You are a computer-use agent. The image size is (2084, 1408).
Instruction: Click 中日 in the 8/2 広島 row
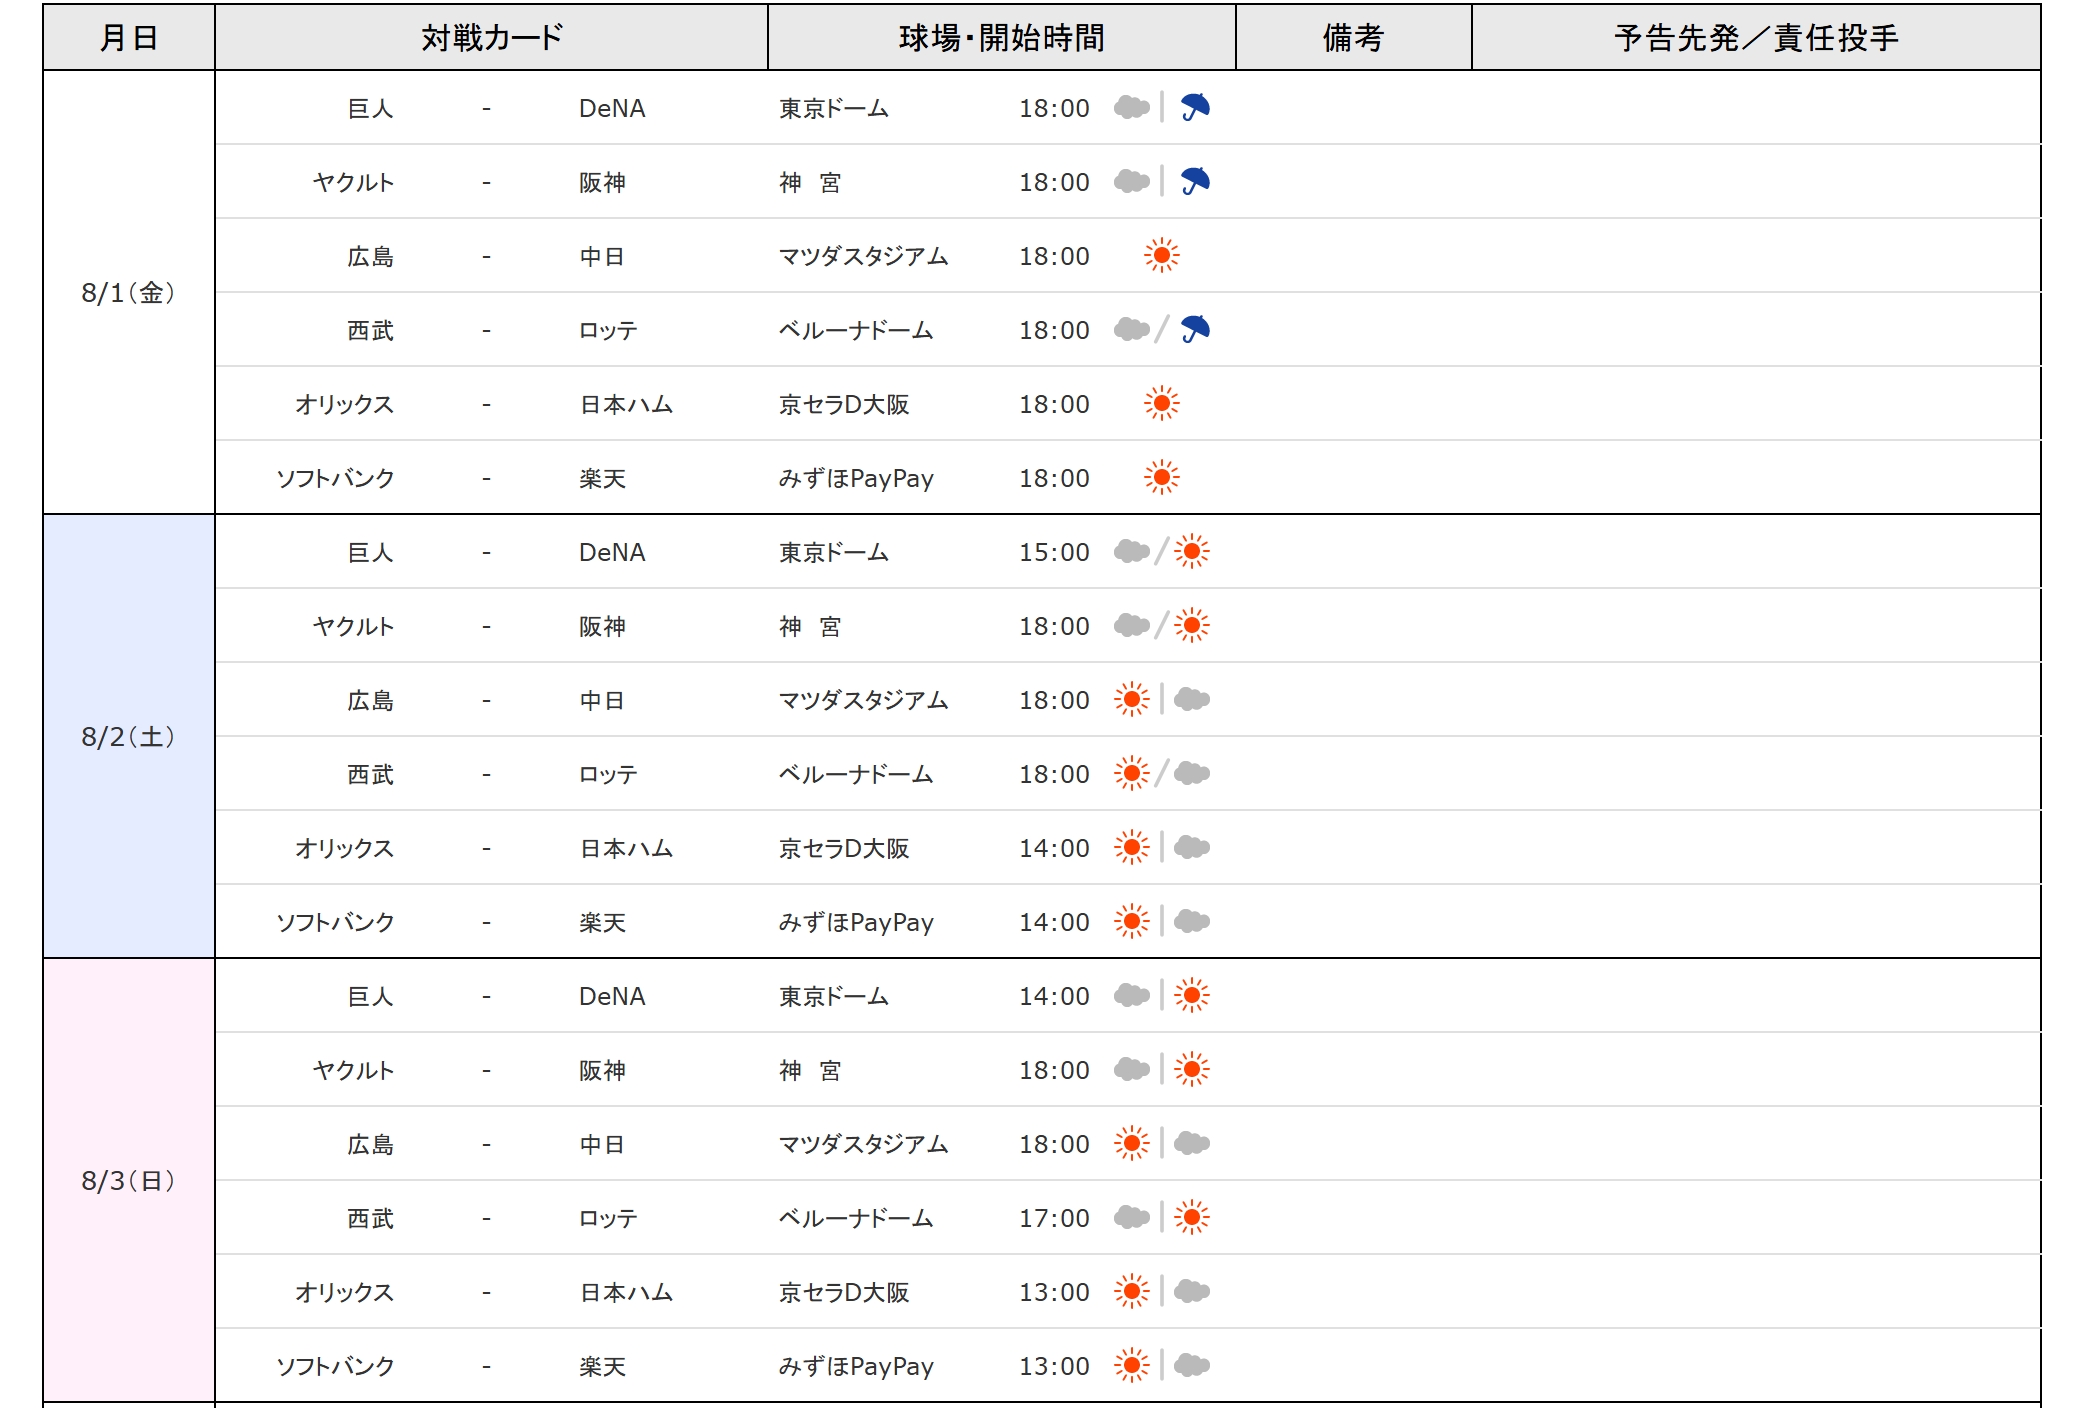pos(602,700)
